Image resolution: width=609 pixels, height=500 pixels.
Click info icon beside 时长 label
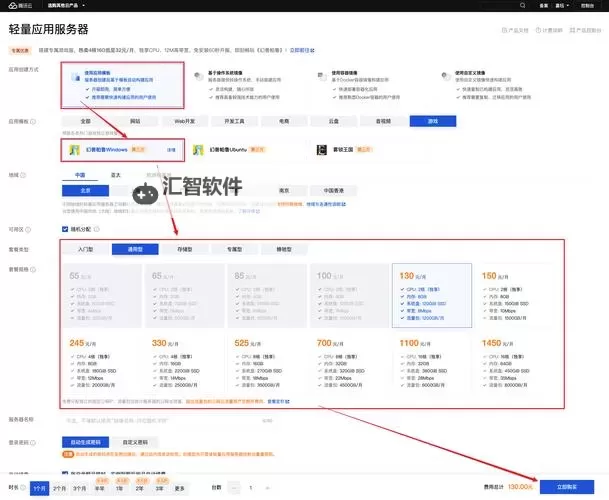pos(23,487)
